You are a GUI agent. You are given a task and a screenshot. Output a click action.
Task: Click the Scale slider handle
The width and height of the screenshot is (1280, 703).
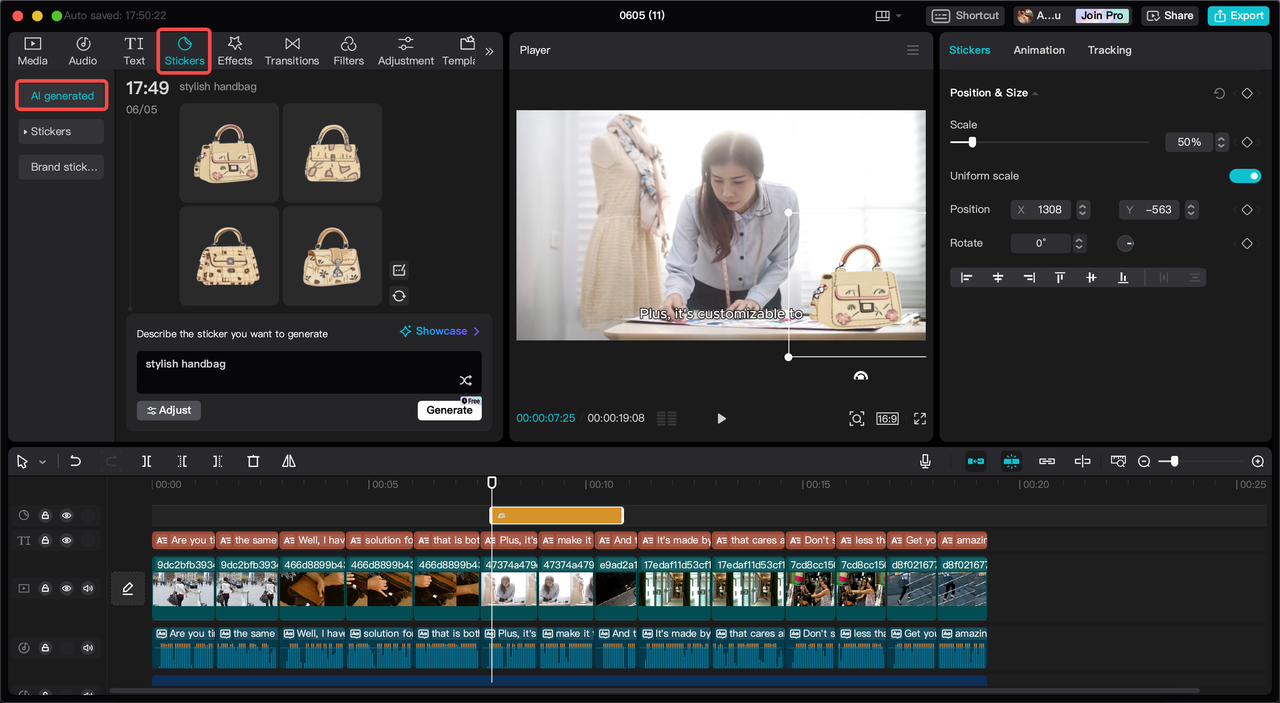pos(972,143)
